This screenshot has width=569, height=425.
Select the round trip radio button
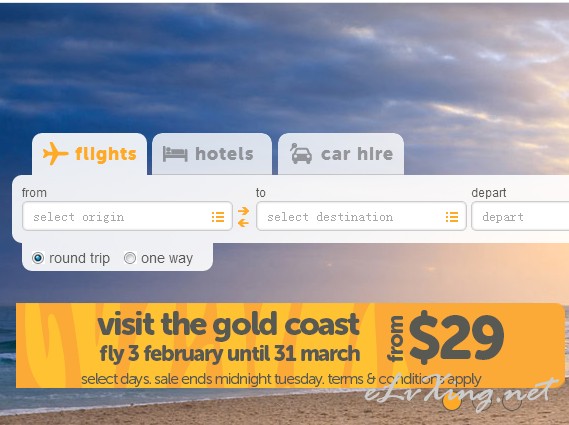(x=38, y=258)
